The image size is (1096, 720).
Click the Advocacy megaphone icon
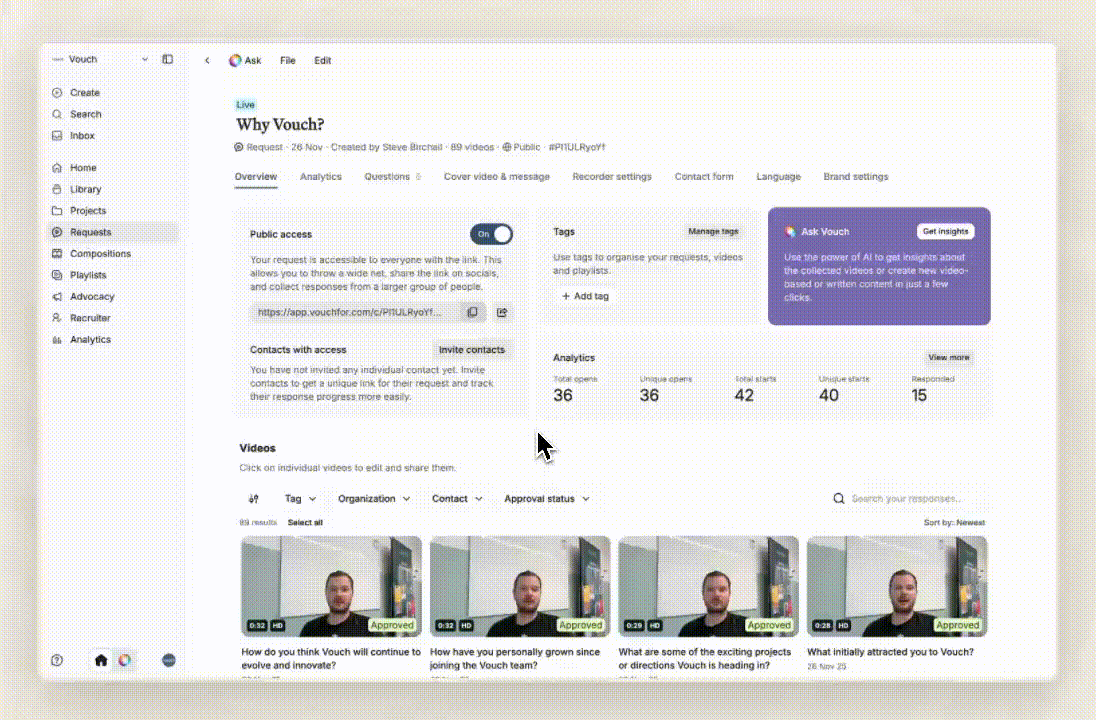57,296
